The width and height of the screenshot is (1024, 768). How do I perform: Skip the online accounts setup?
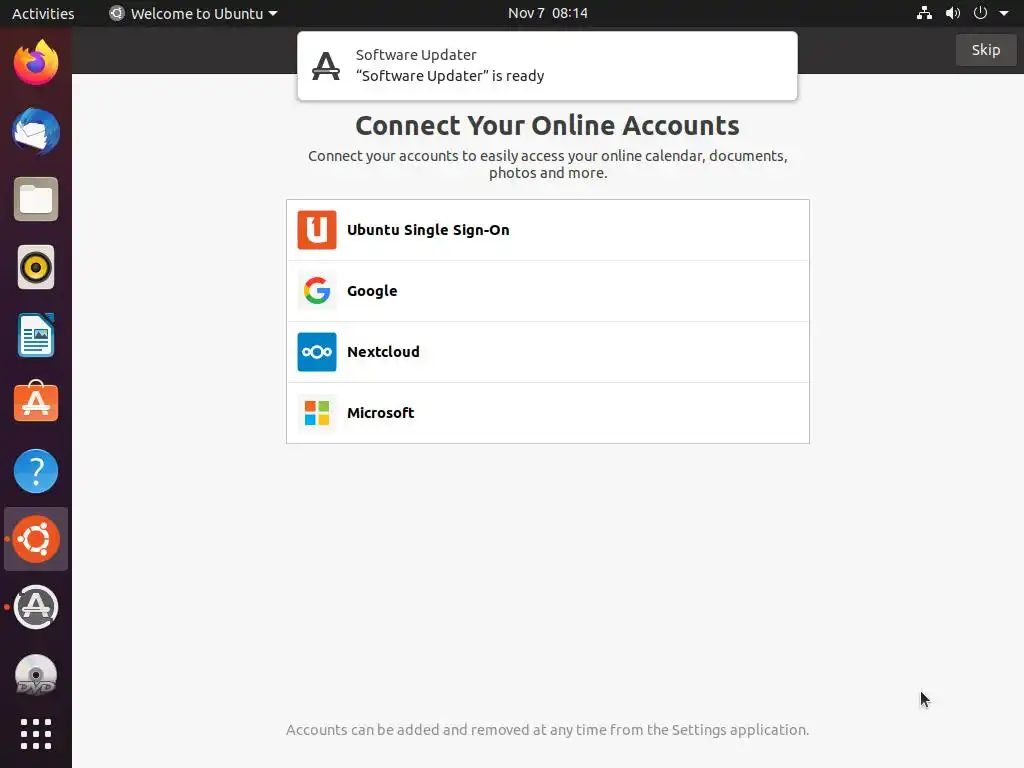pos(985,50)
